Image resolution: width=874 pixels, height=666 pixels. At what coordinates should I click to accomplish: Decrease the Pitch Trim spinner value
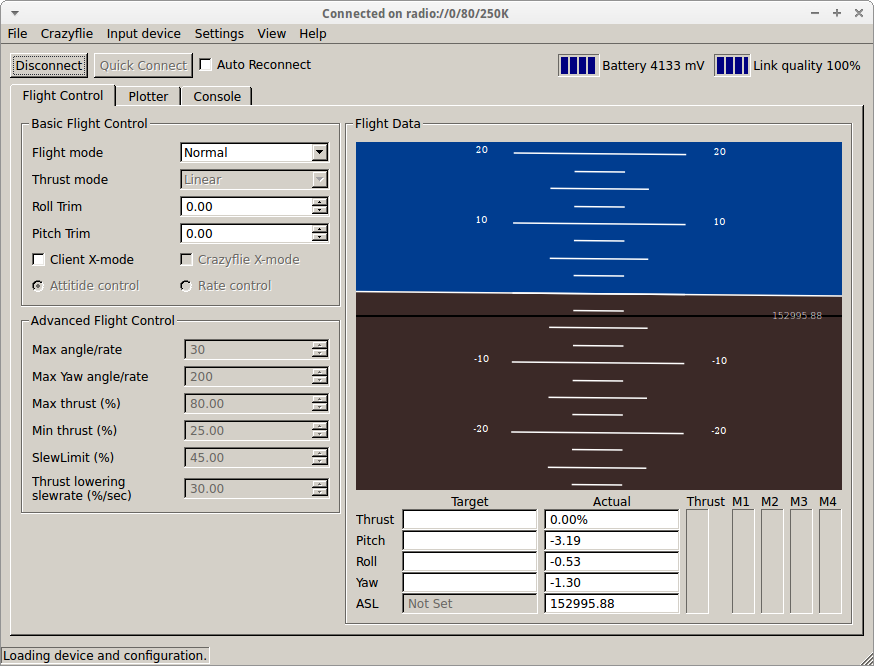[x=320, y=238]
